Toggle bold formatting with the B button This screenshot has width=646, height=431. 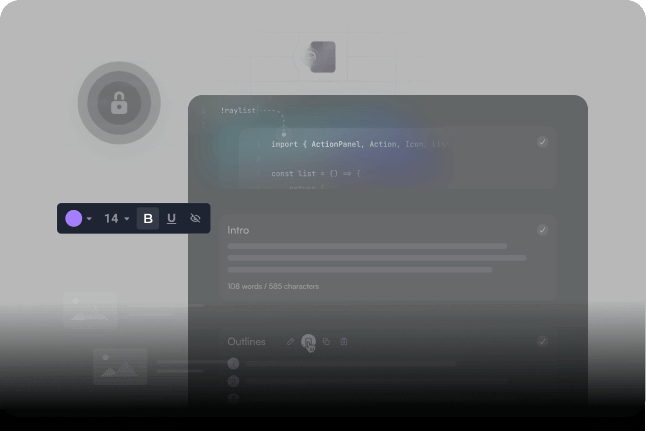point(148,218)
